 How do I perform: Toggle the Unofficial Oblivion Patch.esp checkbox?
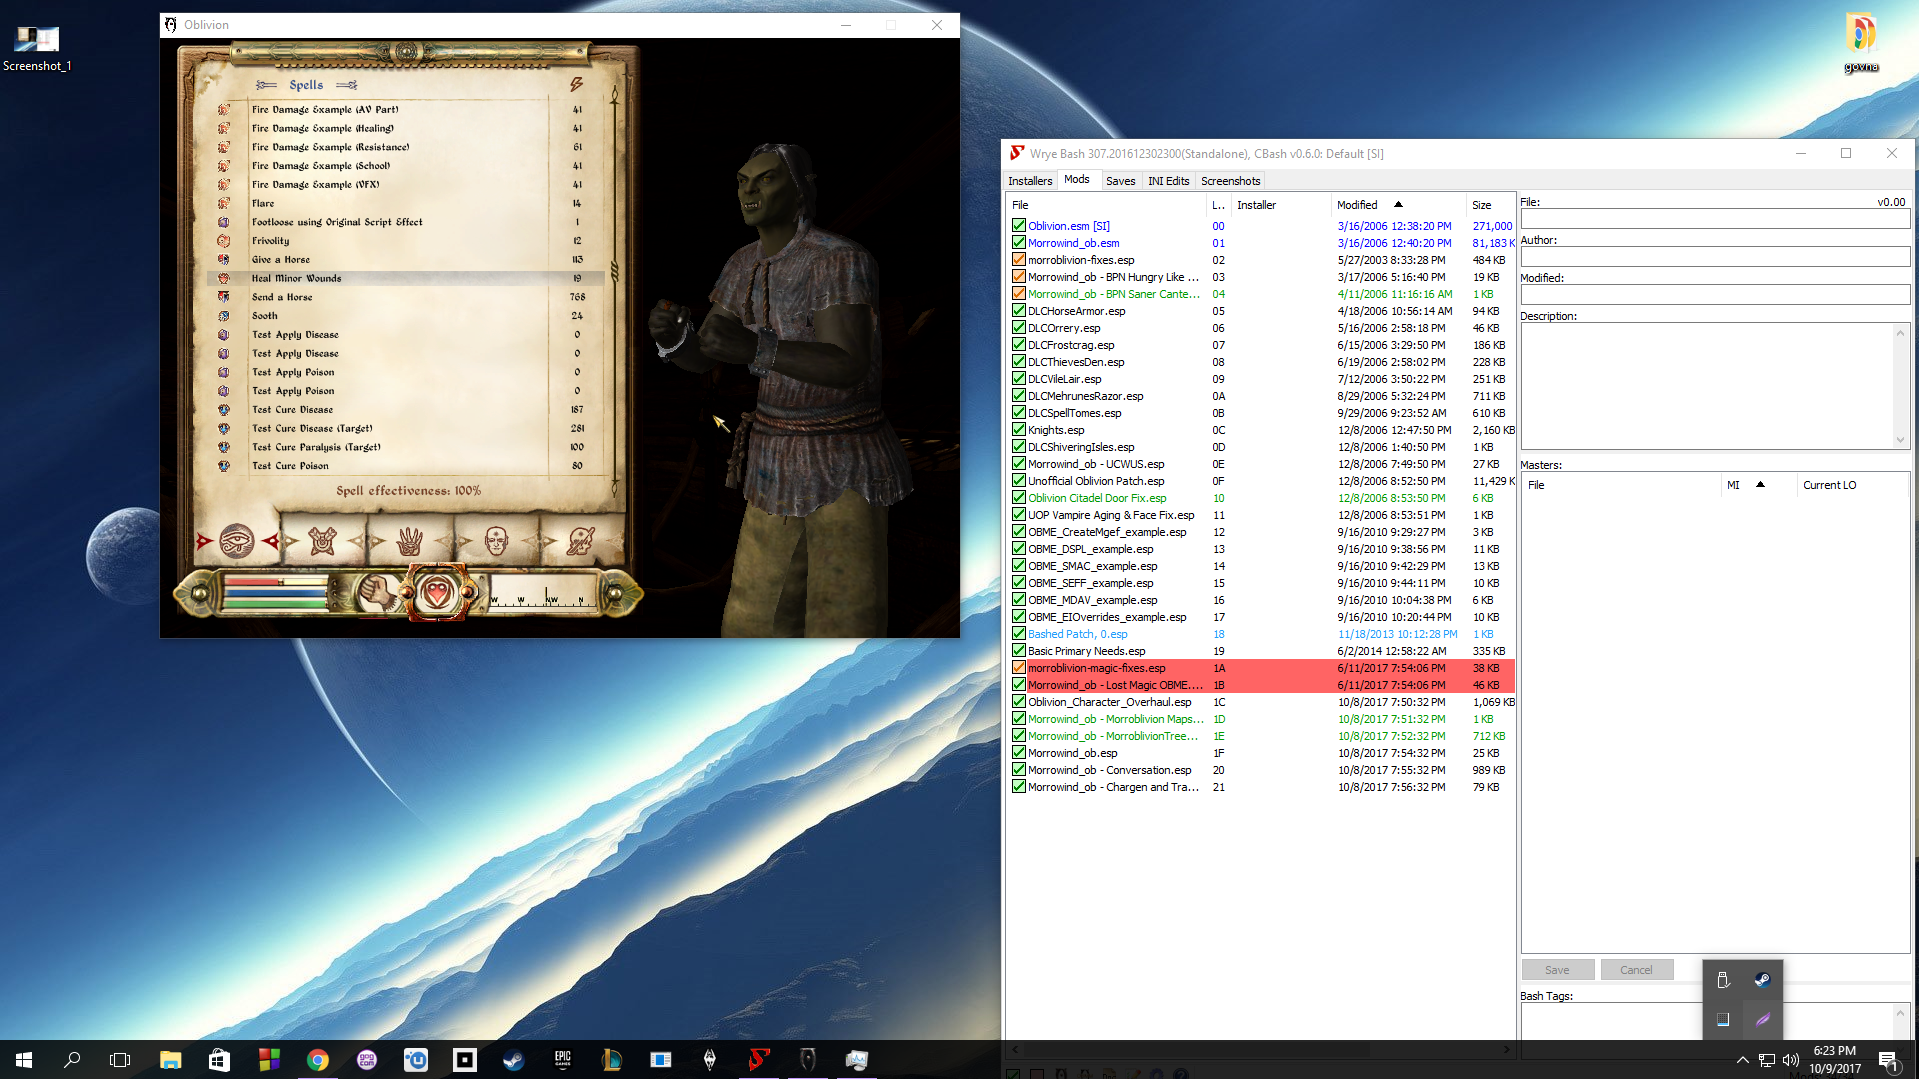point(1019,481)
